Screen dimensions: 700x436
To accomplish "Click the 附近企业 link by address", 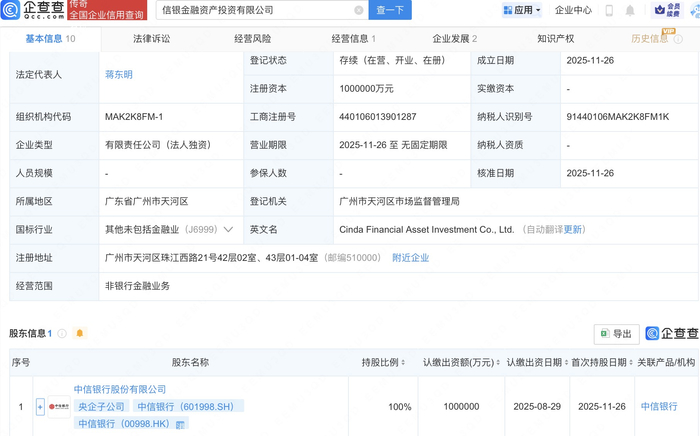I will click(410, 257).
